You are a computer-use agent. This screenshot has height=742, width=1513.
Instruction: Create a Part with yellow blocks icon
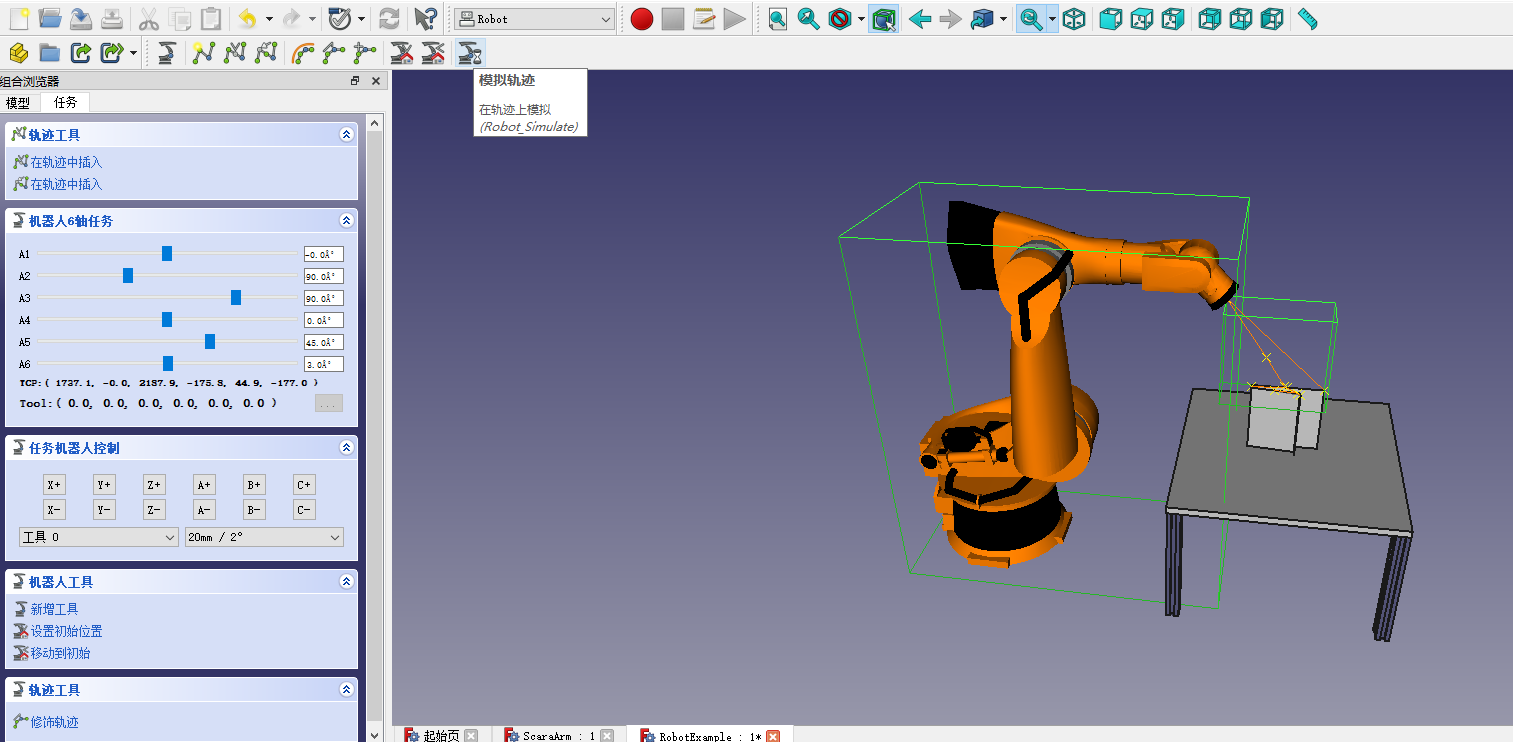point(18,52)
